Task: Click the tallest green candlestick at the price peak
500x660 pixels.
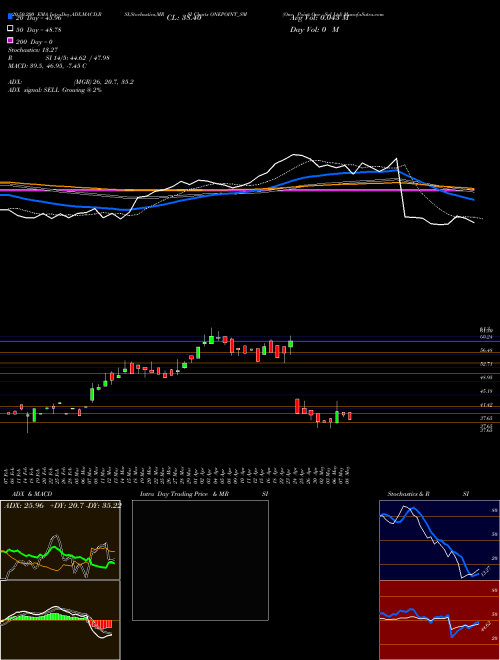Action: click(x=211, y=339)
